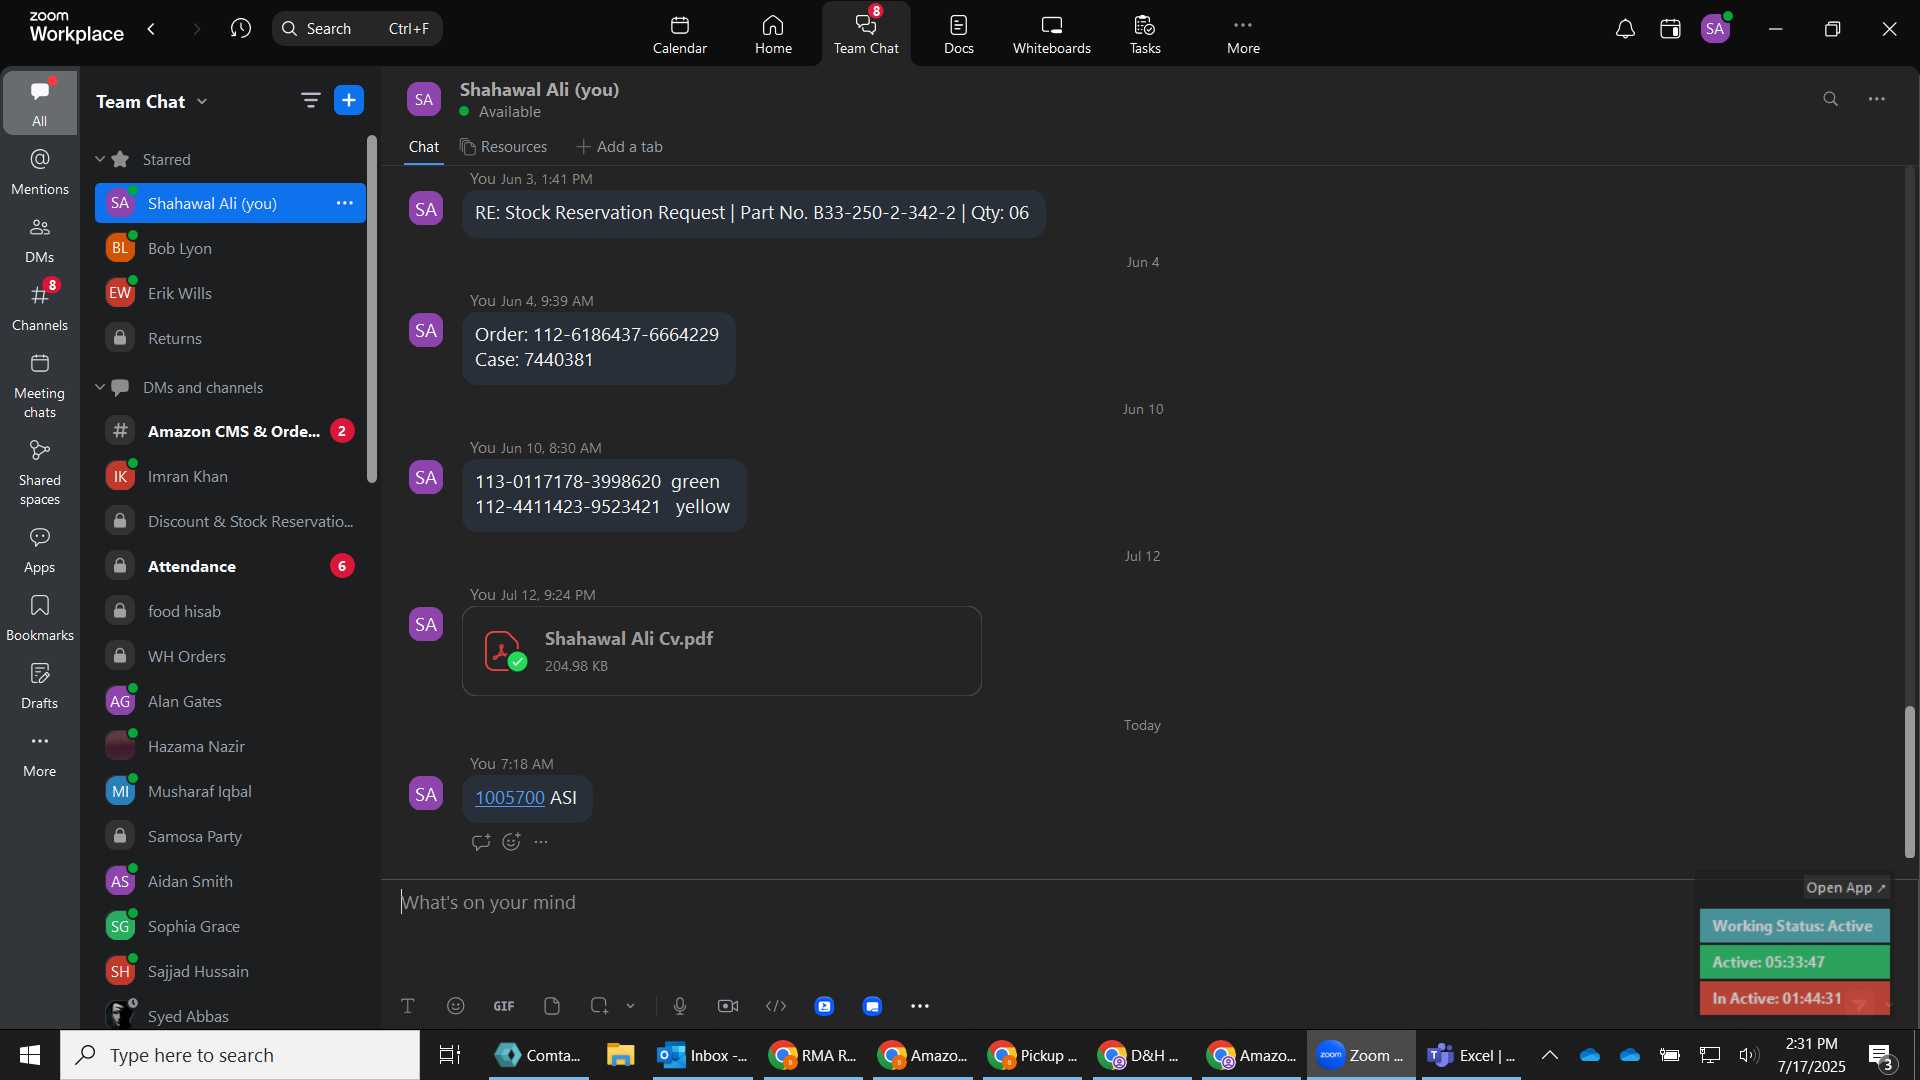Open Bob Lyon chat
The image size is (1920, 1080).
tap(230, 248)
